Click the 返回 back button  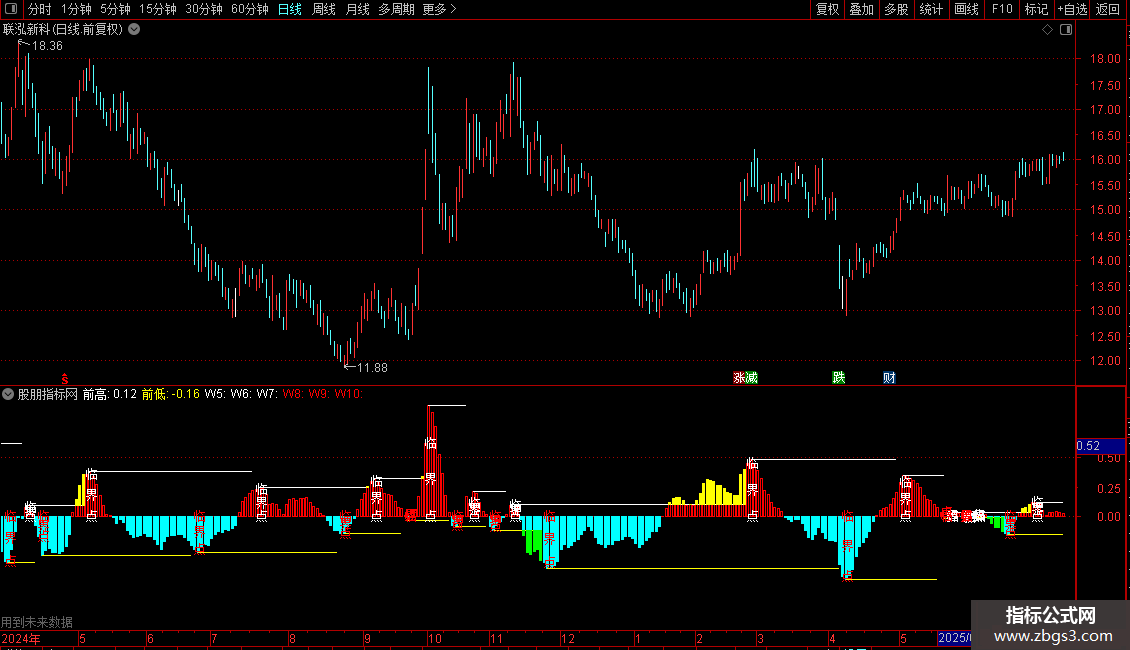tap(1108, 9)
